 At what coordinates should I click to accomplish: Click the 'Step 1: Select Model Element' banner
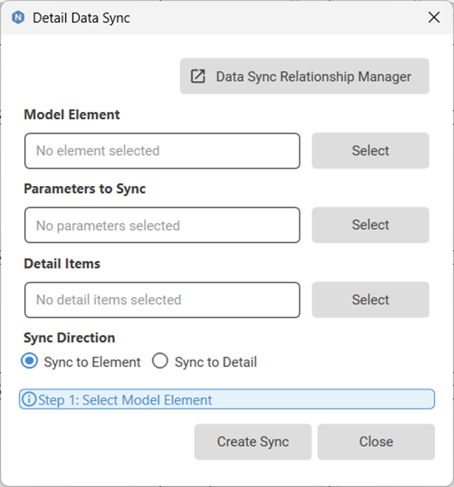[227, 399]
